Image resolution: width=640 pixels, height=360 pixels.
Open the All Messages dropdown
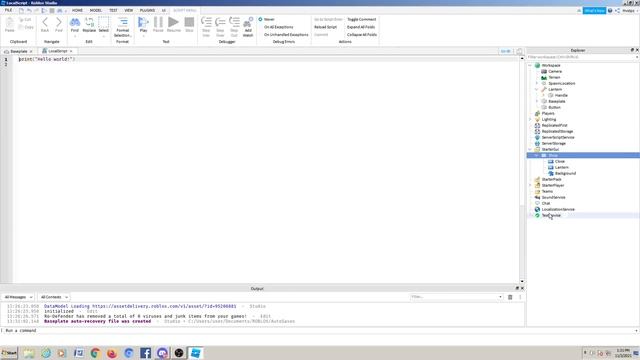click(x=18, y=297)
